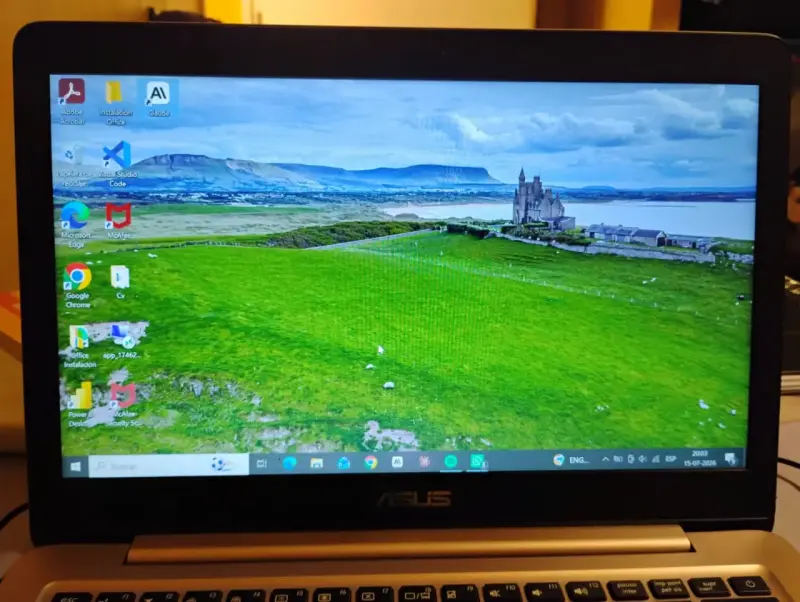Select the McAfee desktop shortcut
This screenshot has height=602, width=800.
point(118,220)
